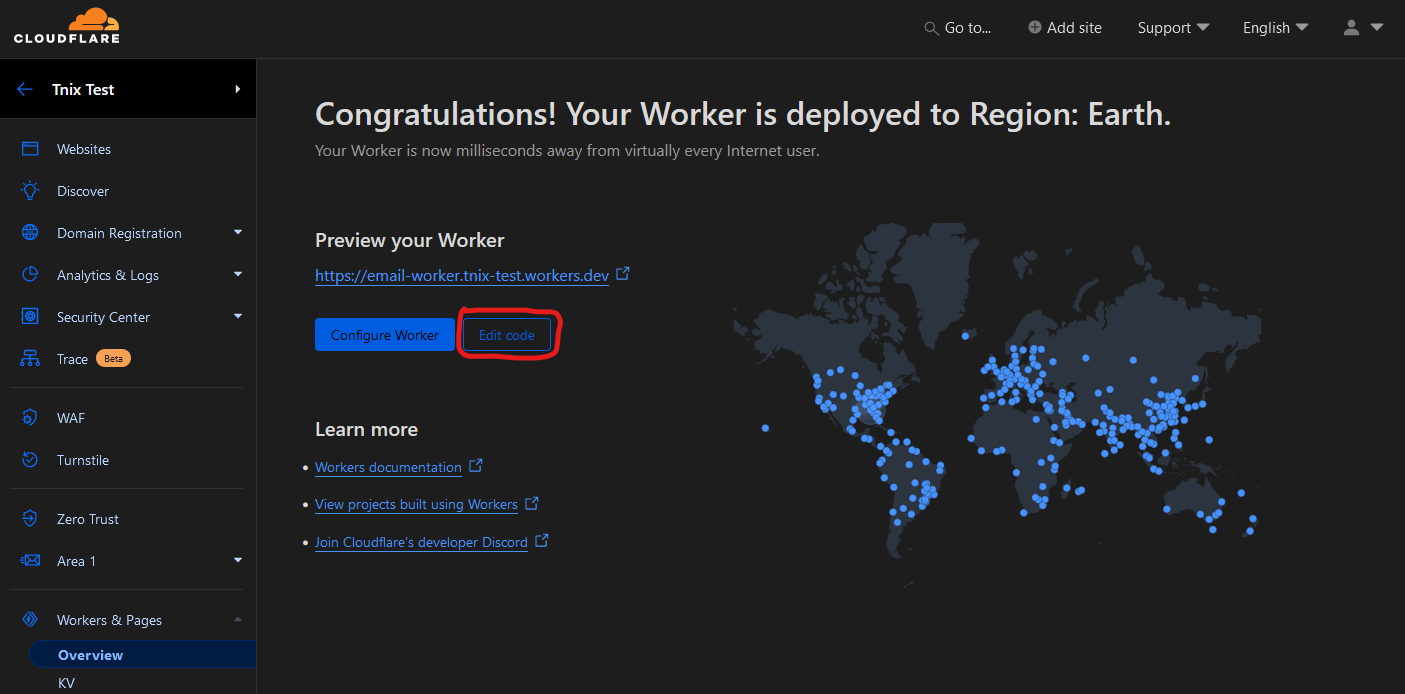Open the account profile dropdown
Viewport: 1405px width, 694px height.
1362,27
